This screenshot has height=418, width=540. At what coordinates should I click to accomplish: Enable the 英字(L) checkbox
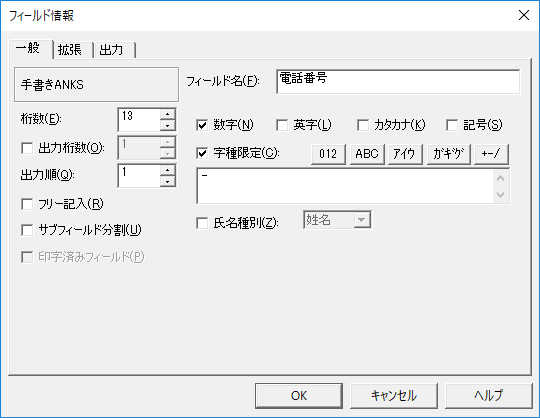282,125
